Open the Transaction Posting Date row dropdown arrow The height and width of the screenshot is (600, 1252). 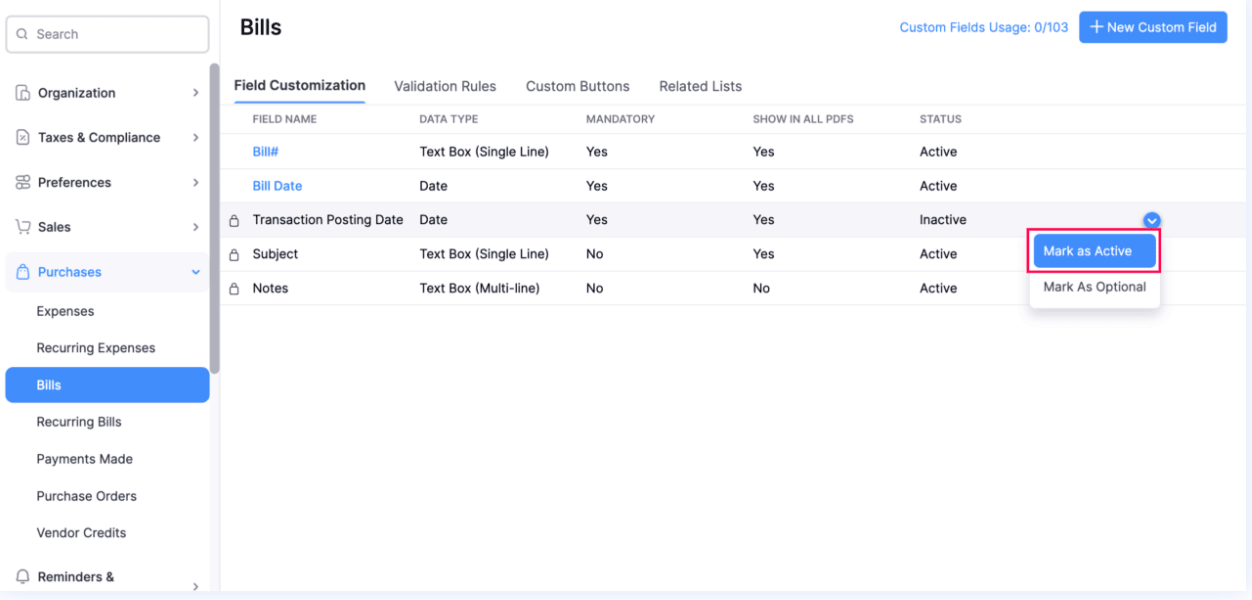pos(1152,221)
